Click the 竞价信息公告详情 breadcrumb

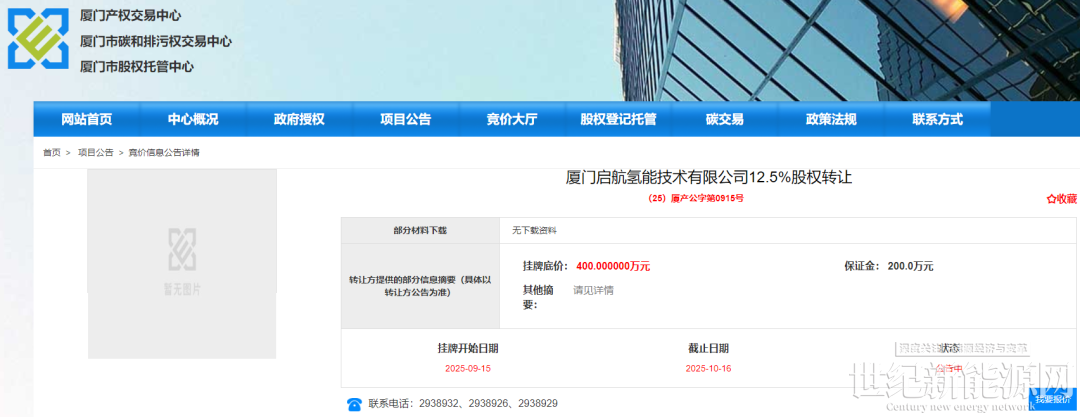coord(164,153)
